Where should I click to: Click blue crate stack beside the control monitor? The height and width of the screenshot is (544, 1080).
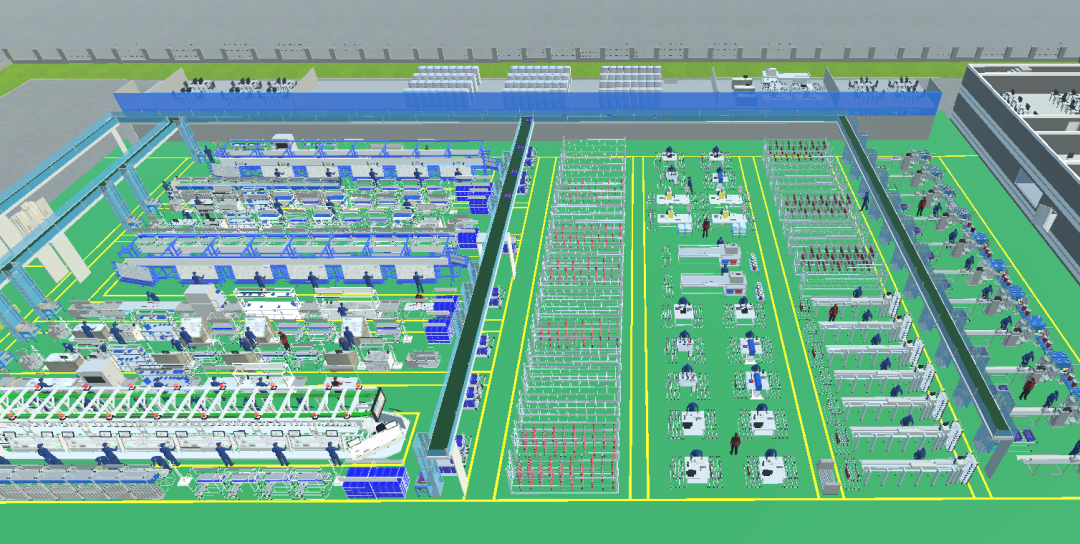pyautogui.click(x=376, y=480)
